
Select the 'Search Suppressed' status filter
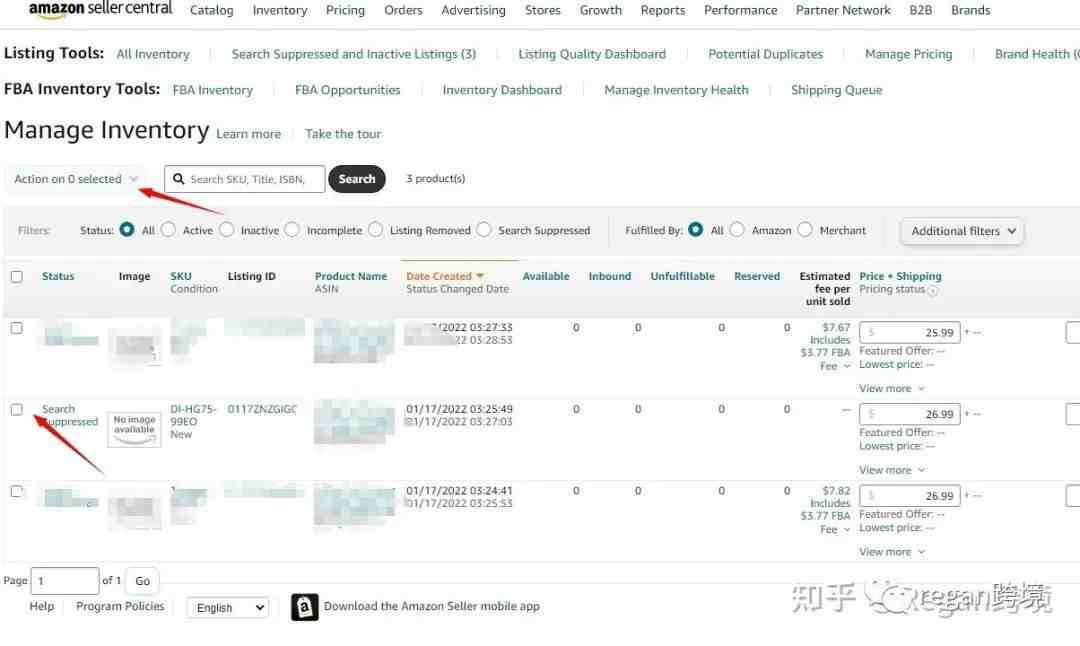click(x=484, y=230)
